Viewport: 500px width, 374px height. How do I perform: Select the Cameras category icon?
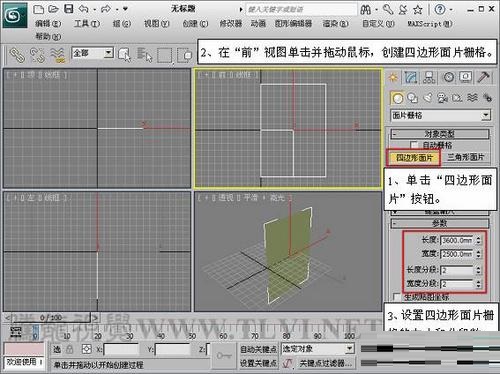coord(443,98)
